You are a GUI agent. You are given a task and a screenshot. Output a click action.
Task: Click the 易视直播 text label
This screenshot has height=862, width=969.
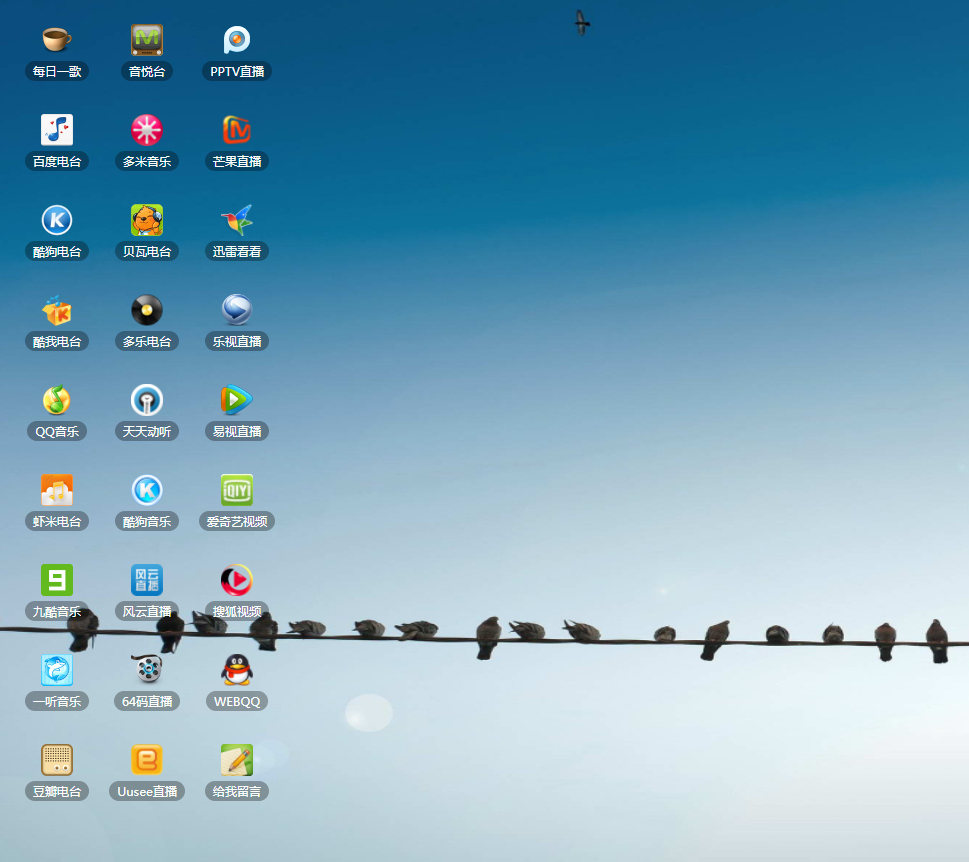237,431
